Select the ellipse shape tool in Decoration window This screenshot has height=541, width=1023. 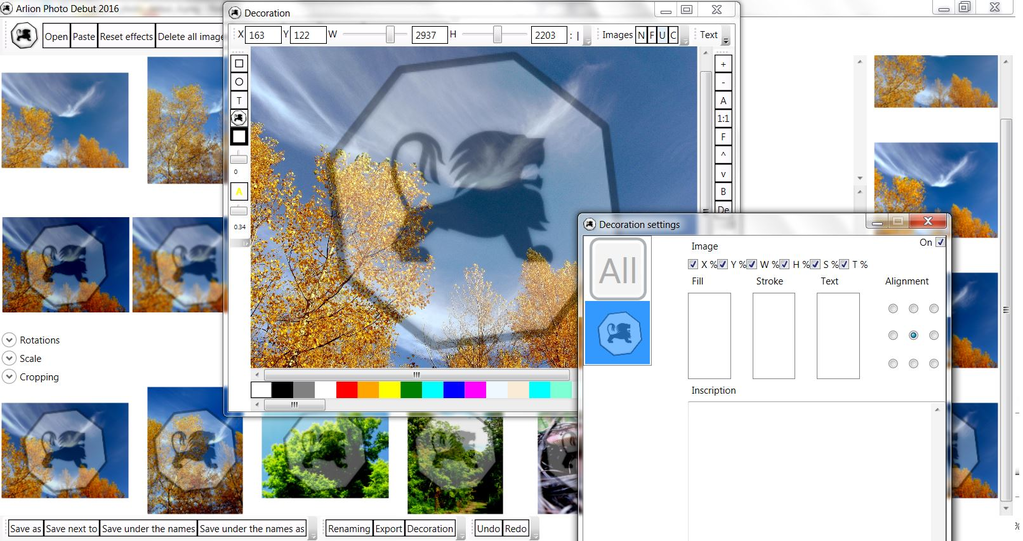pyautogui.click(x=239, y=82)
